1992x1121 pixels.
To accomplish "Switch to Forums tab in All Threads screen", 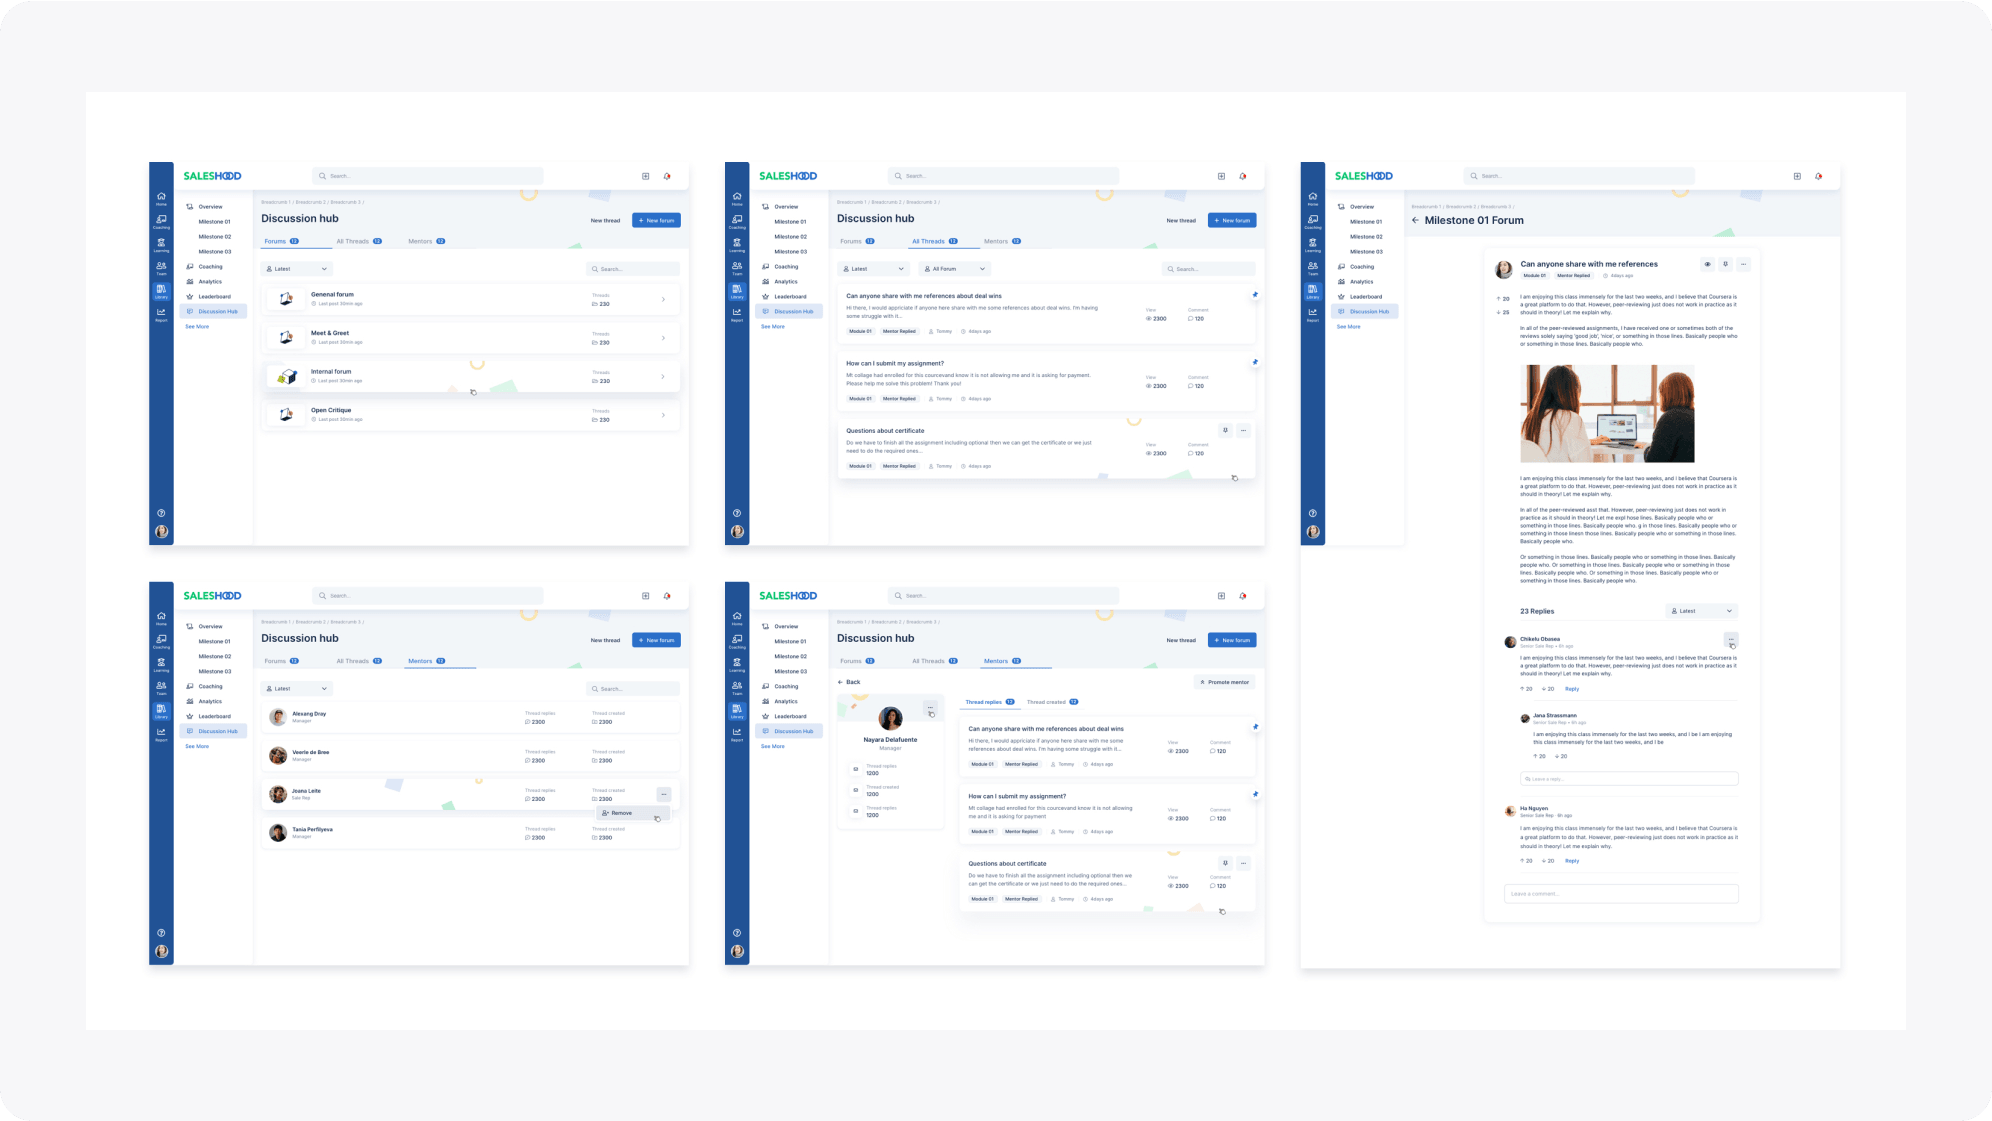I will pyautogui.click(x=857, y=241).
